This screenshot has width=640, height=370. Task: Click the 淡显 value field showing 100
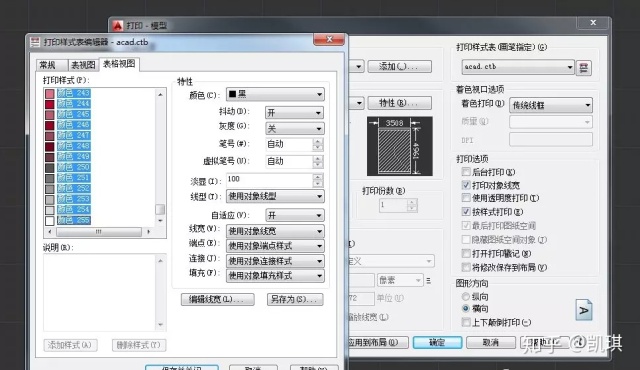point(269,179)
